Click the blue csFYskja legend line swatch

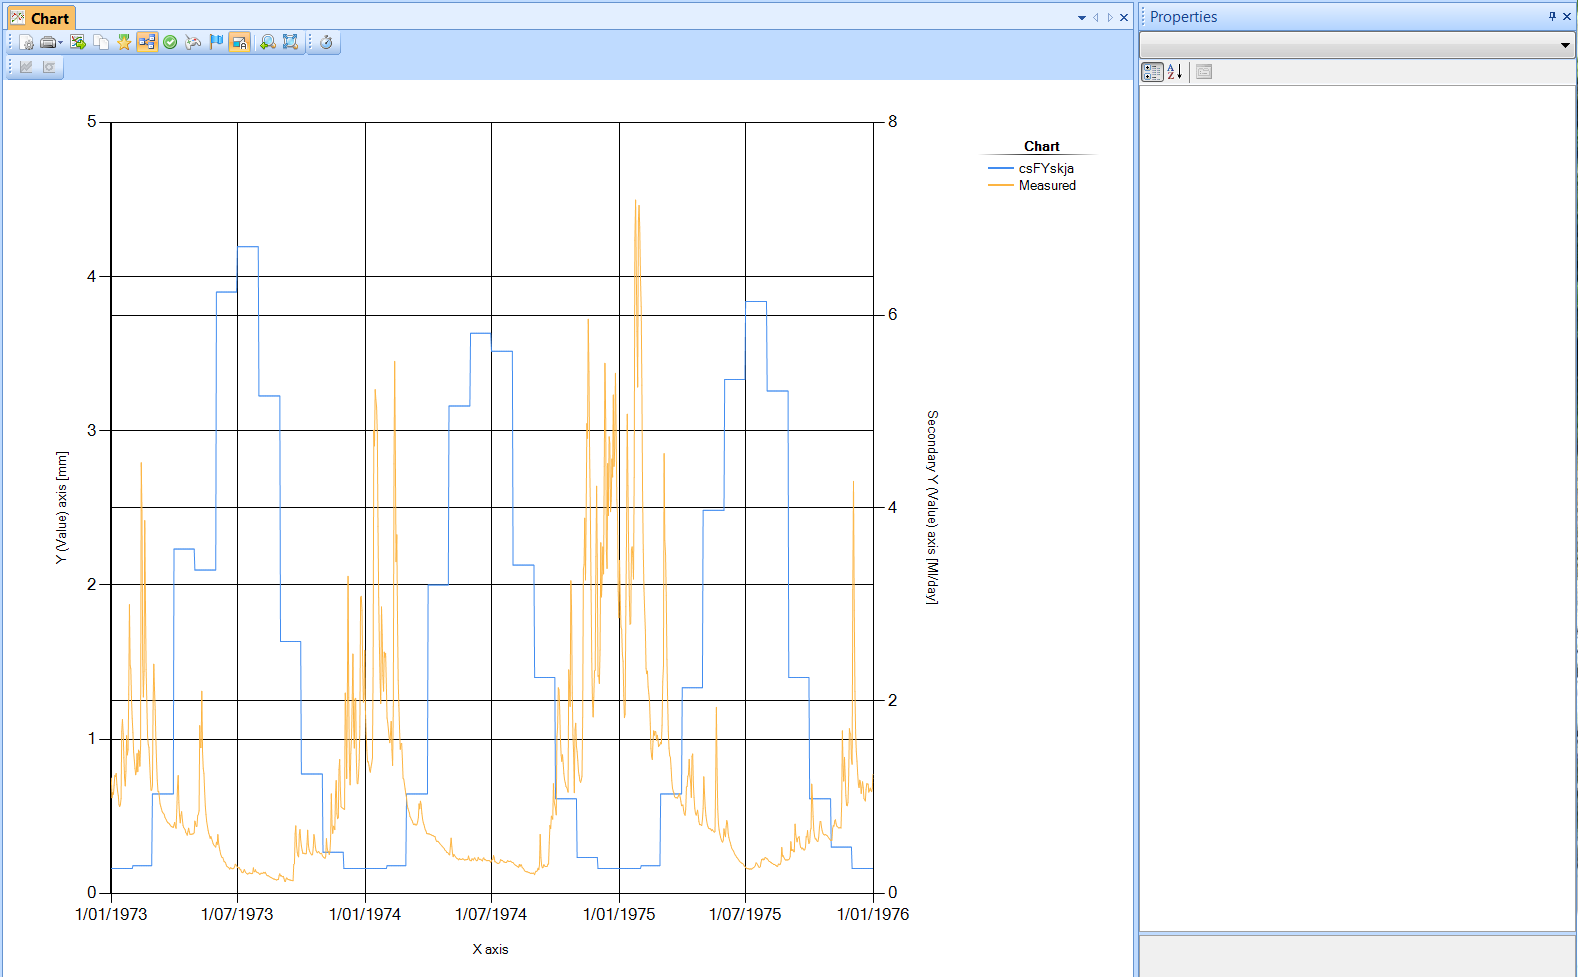(x=1001, y=169)
